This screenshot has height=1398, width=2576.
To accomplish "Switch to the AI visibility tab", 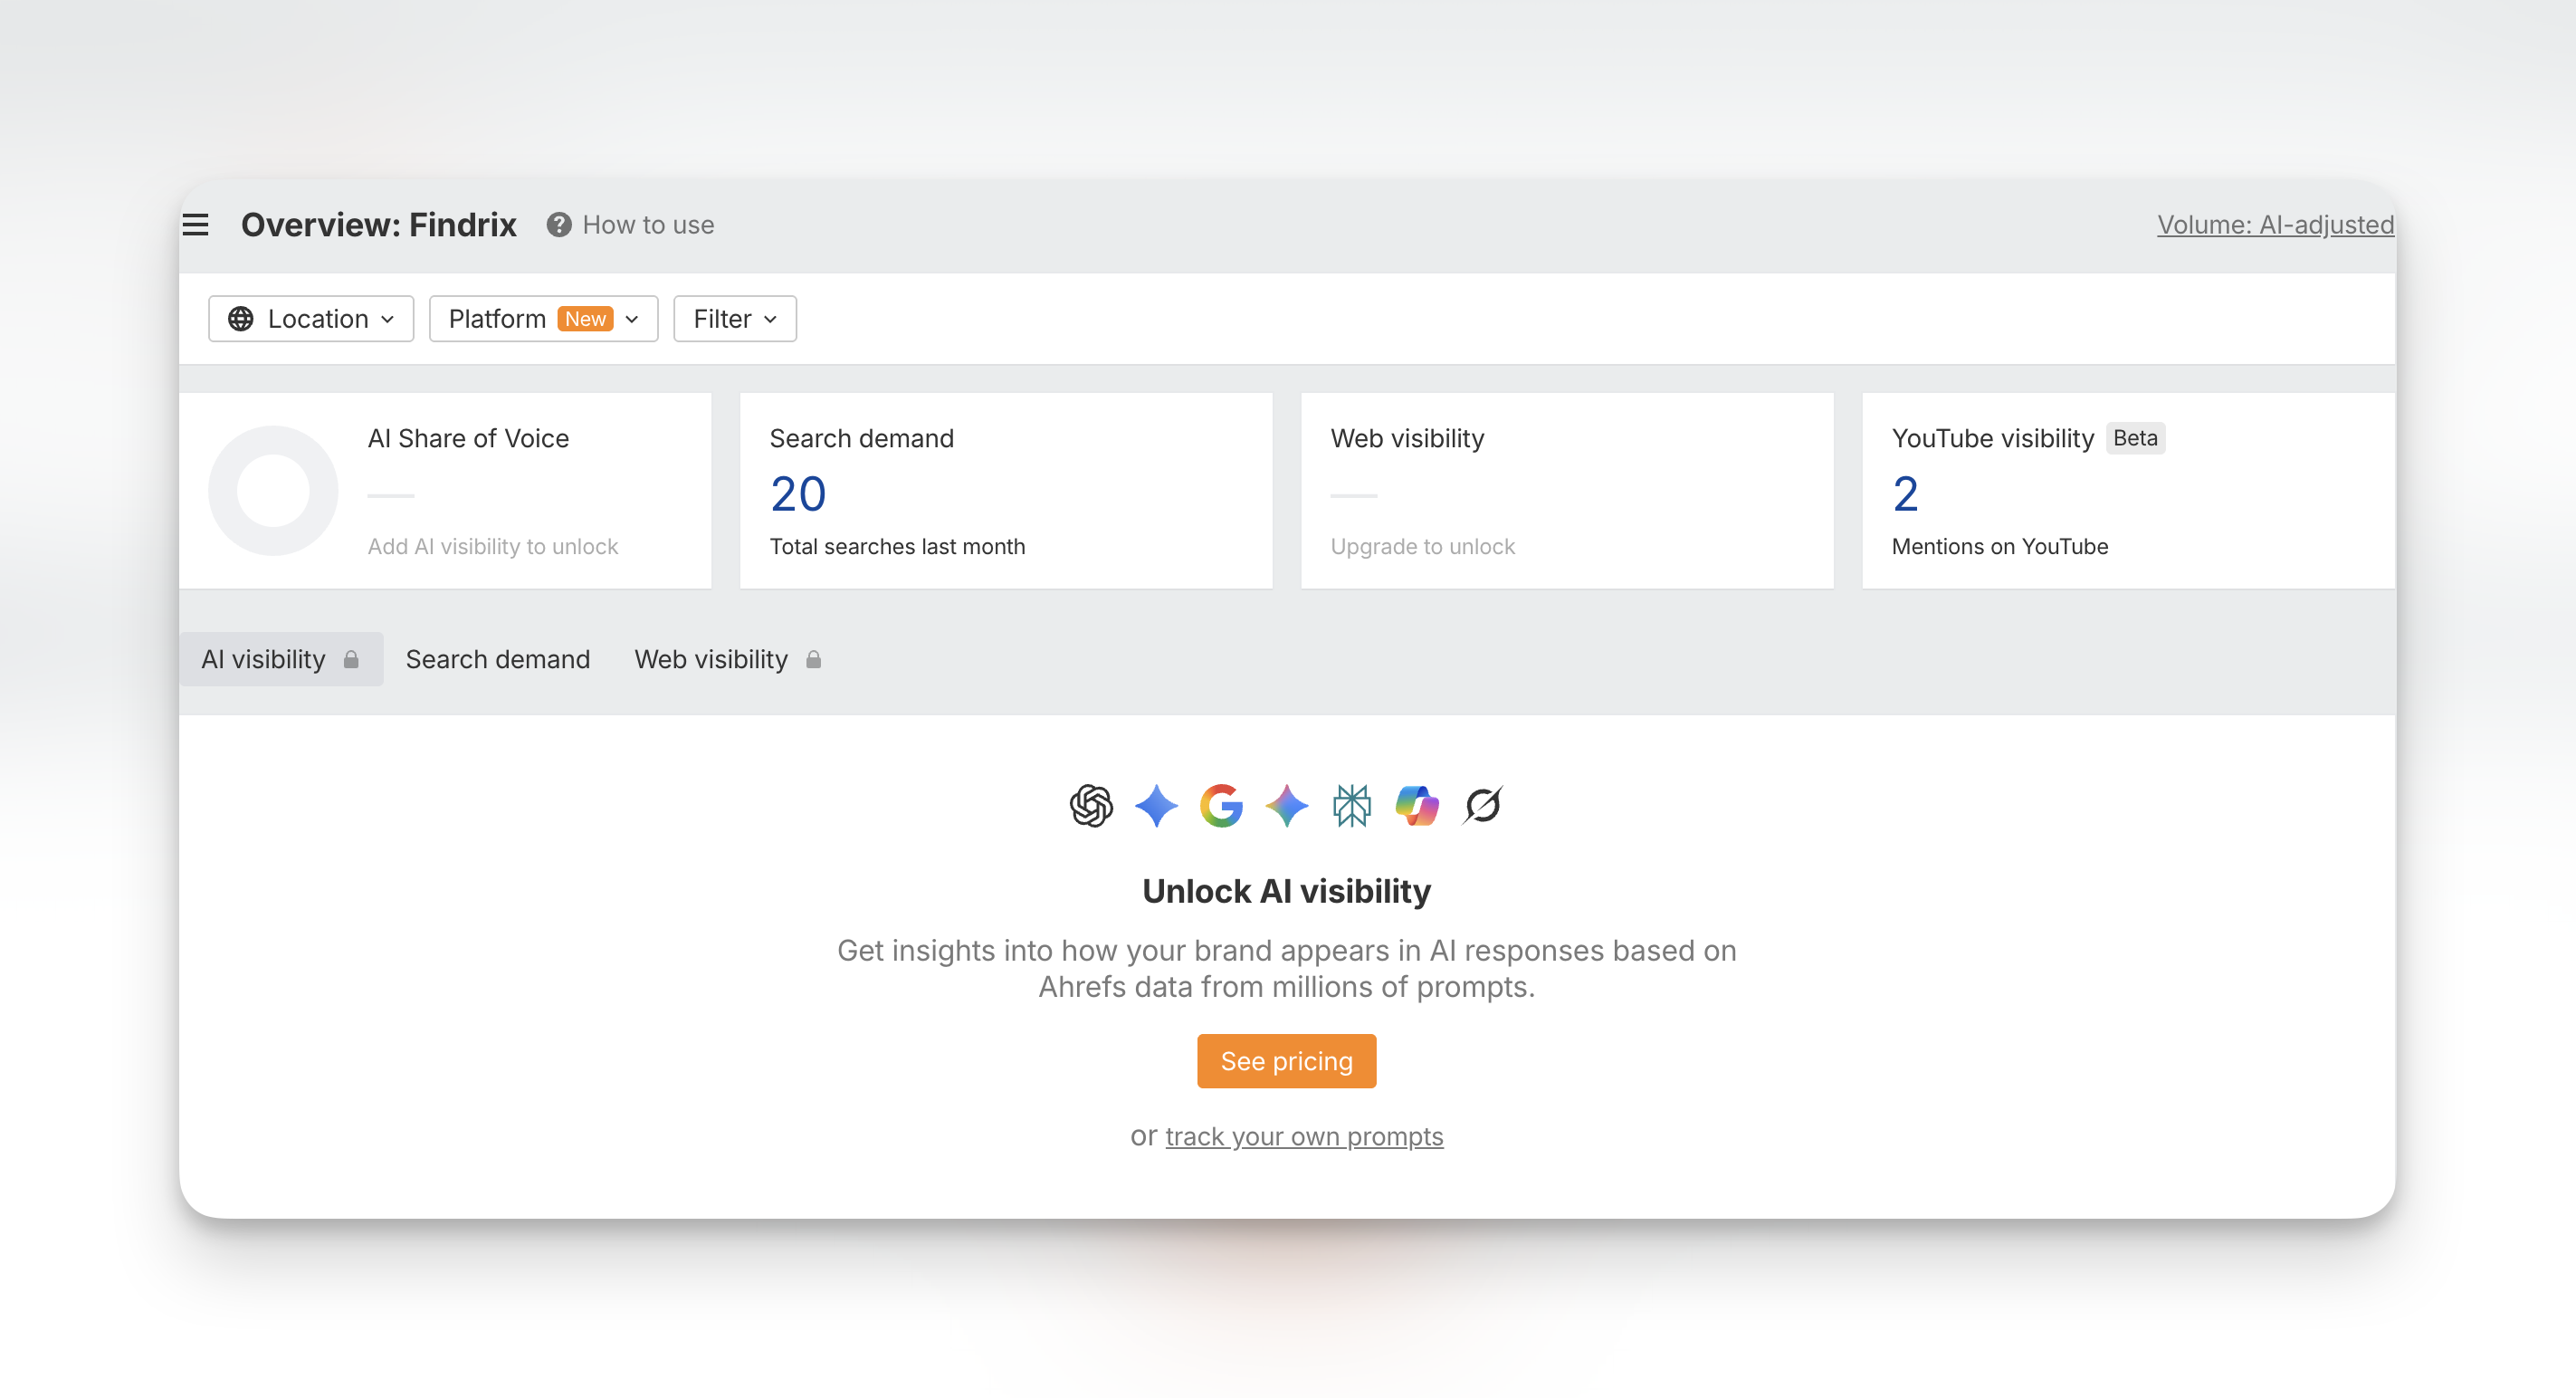I will [281, 659].
